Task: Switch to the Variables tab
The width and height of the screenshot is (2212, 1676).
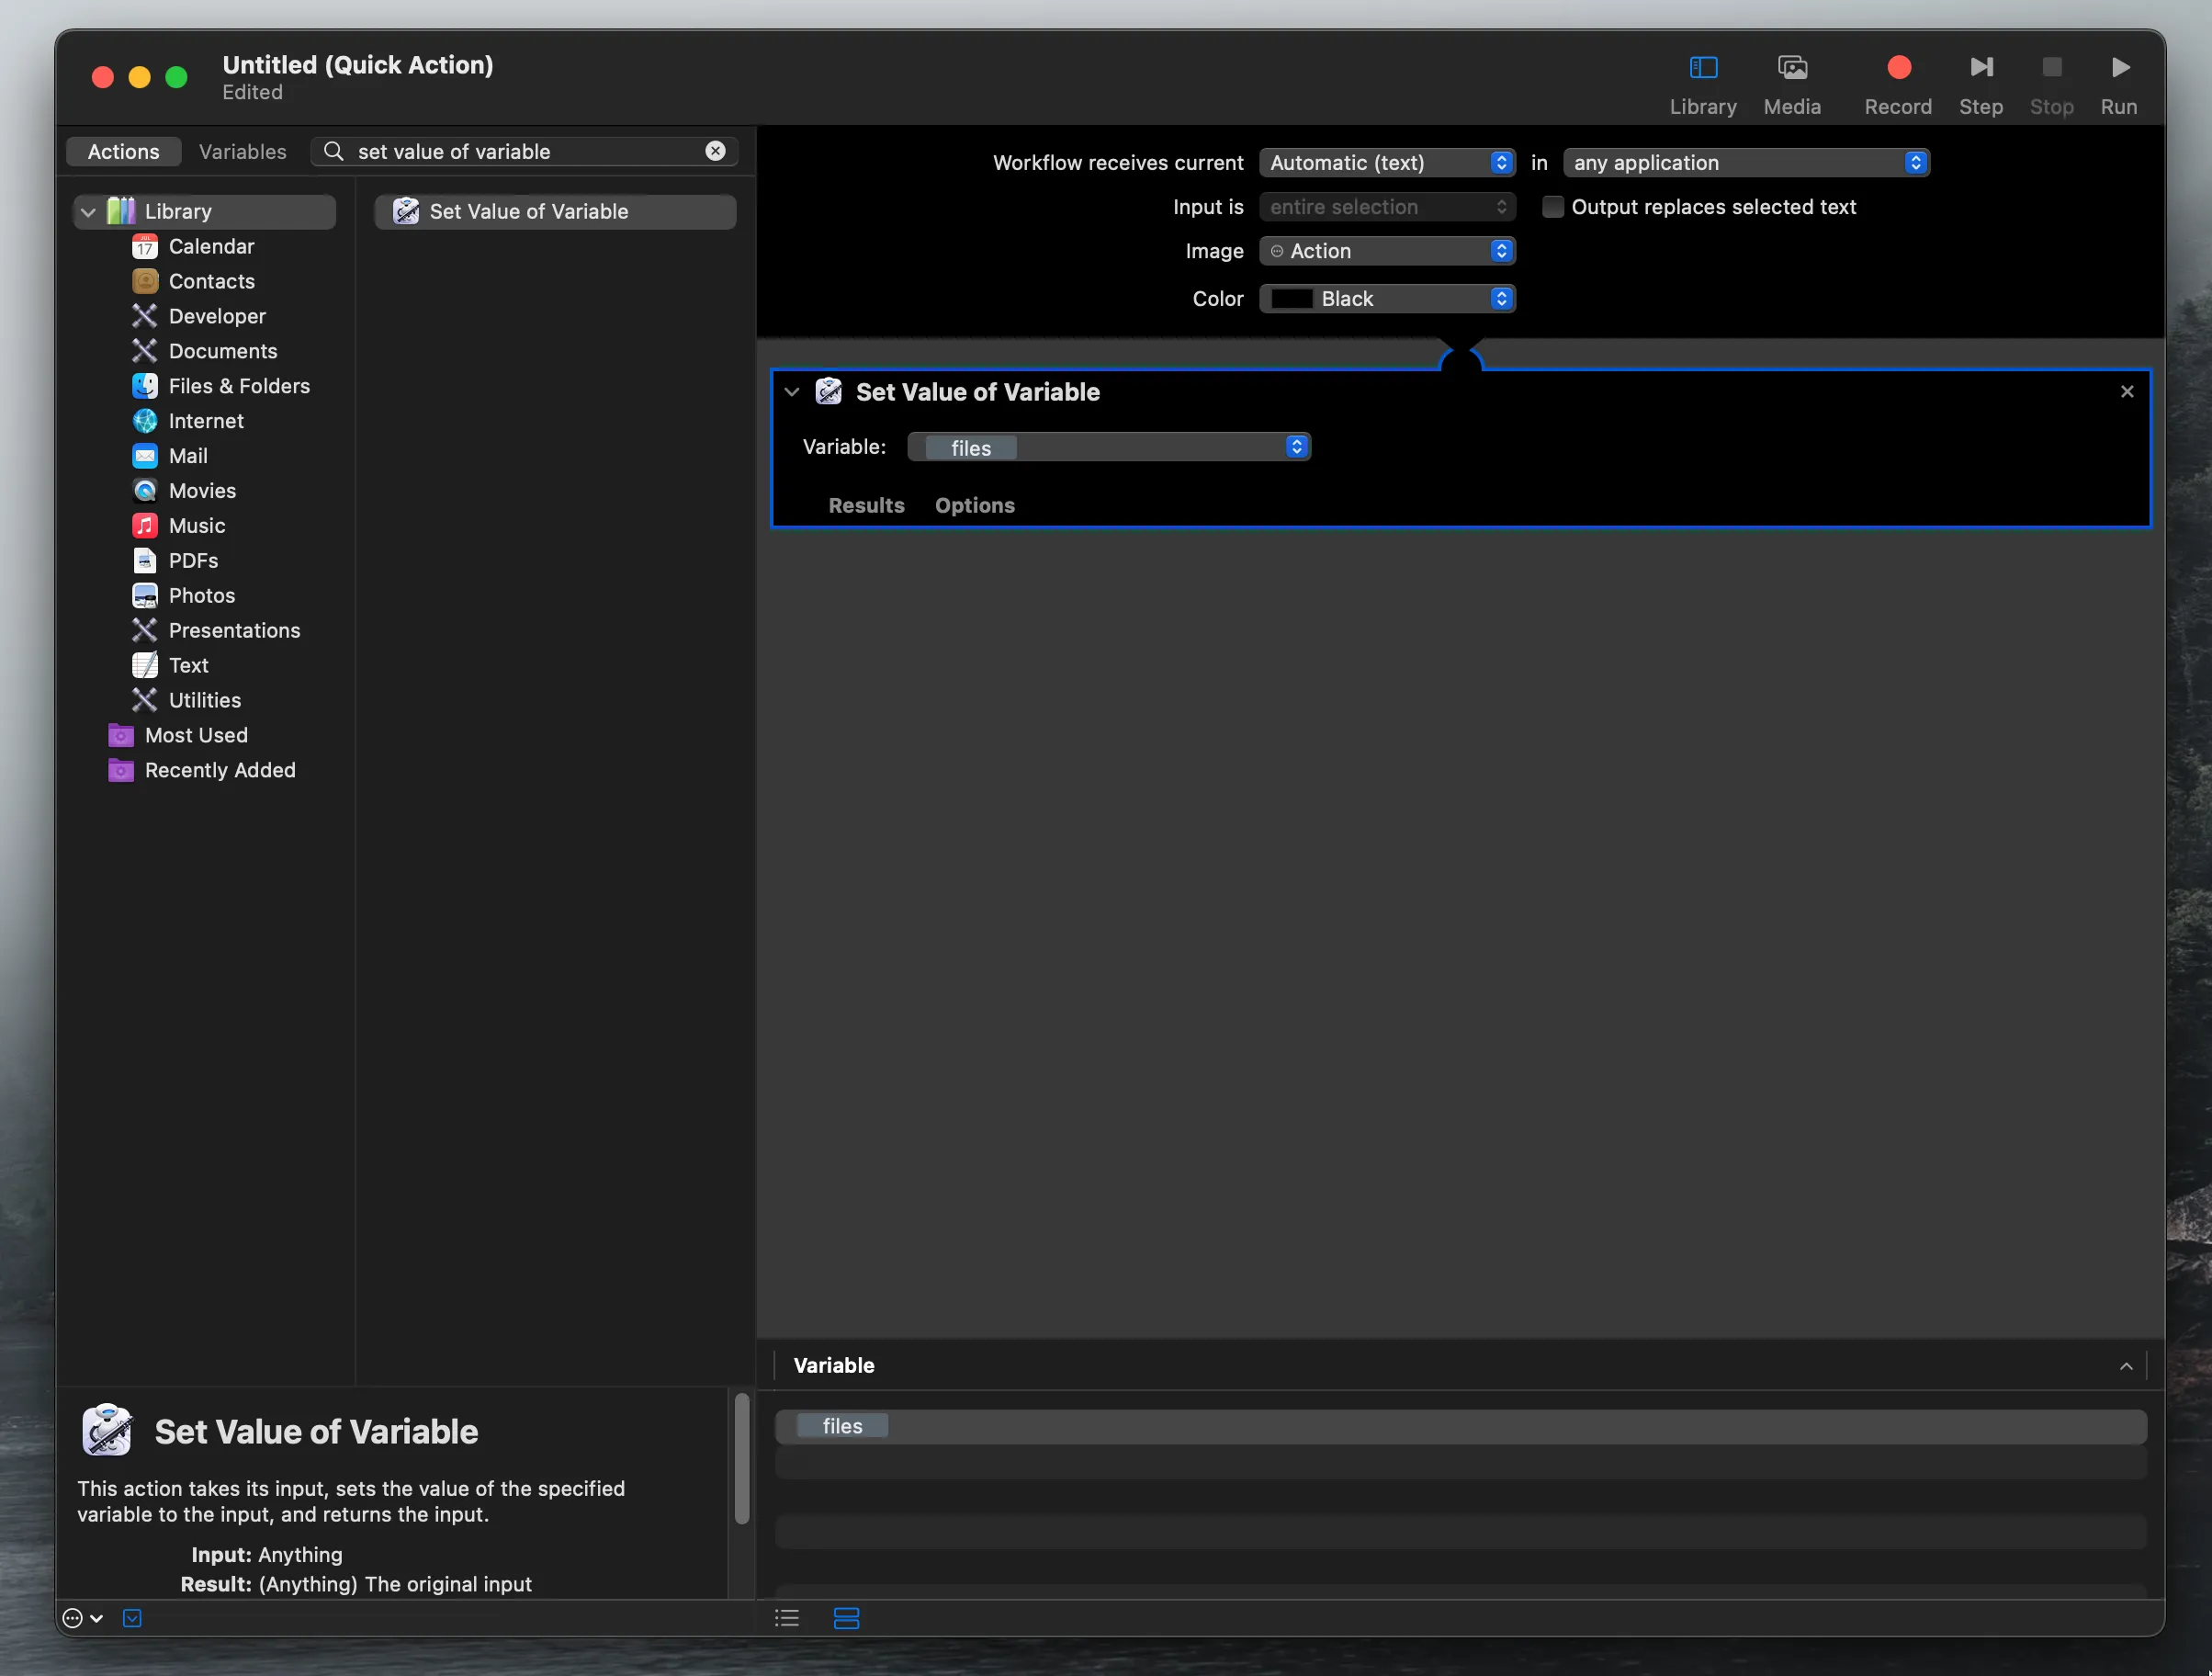Action: coord(242,151)
